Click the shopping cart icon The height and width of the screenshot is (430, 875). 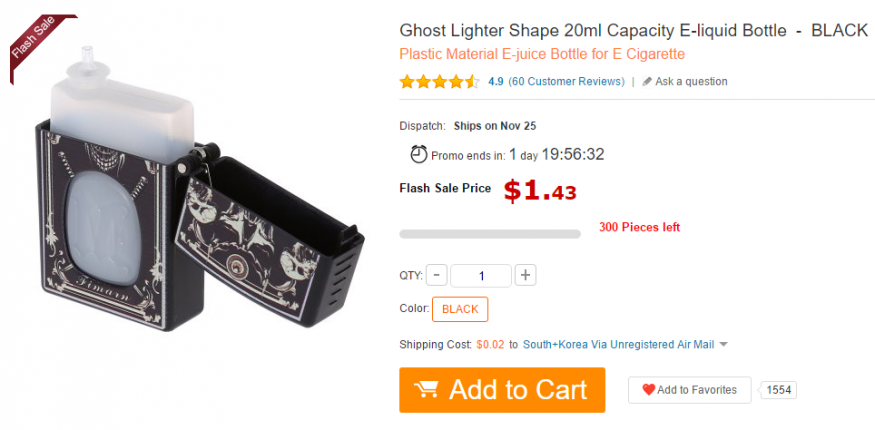pos(426,388)
